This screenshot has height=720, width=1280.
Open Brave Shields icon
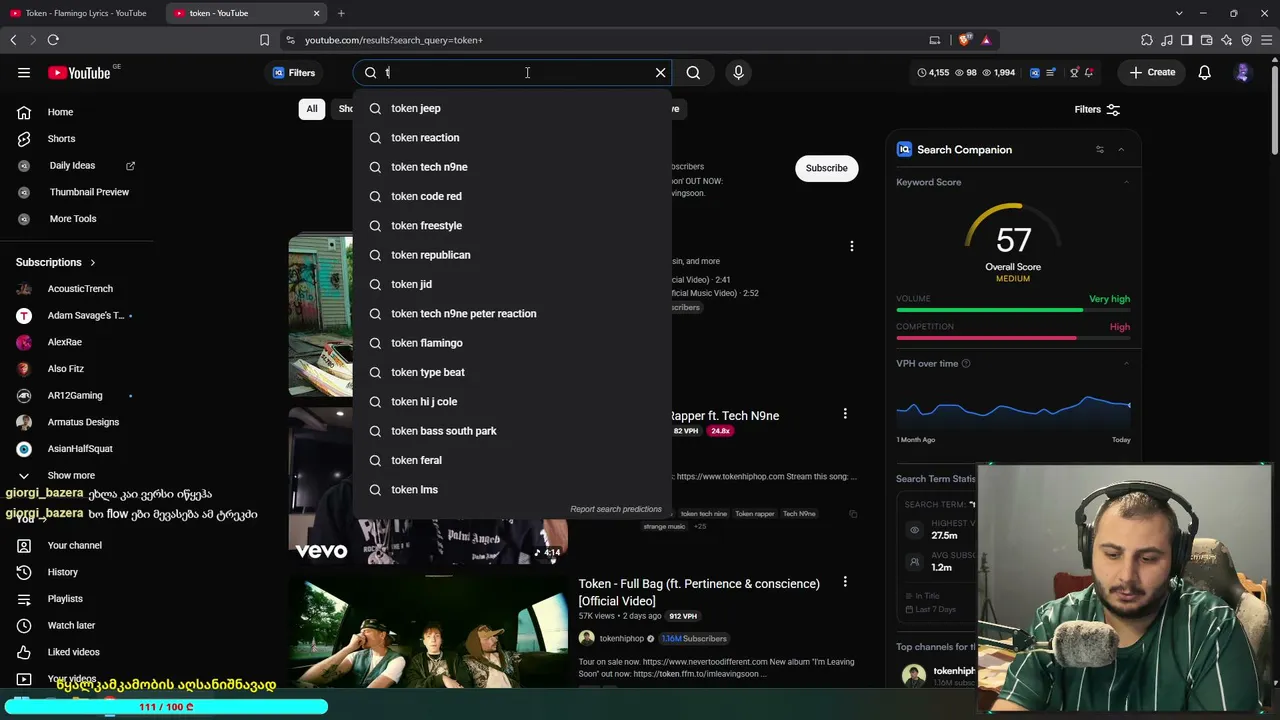pyautogui.click(x=964, y=40)
